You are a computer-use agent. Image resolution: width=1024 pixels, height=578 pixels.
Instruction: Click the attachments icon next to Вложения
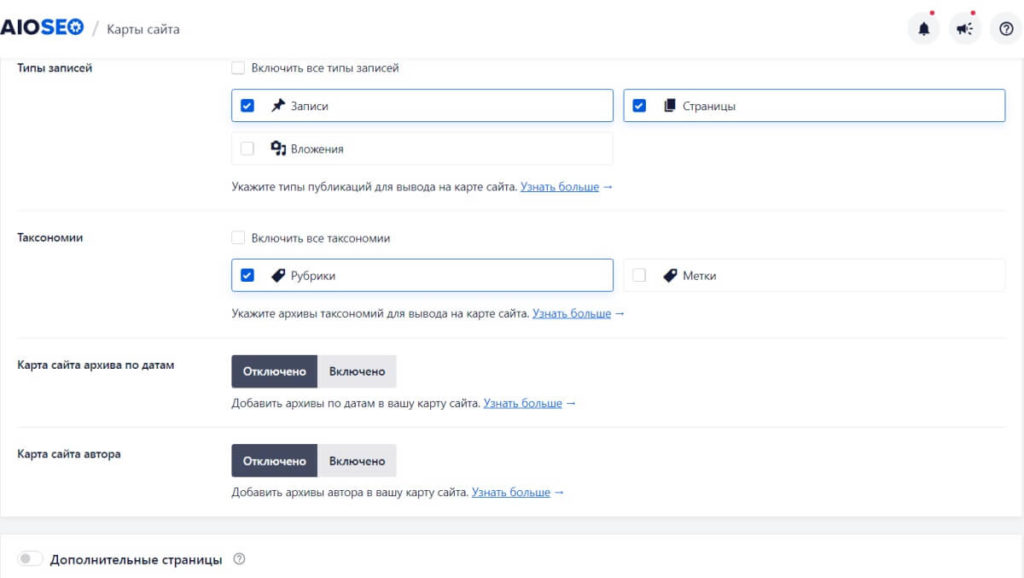tap(278, 148)
